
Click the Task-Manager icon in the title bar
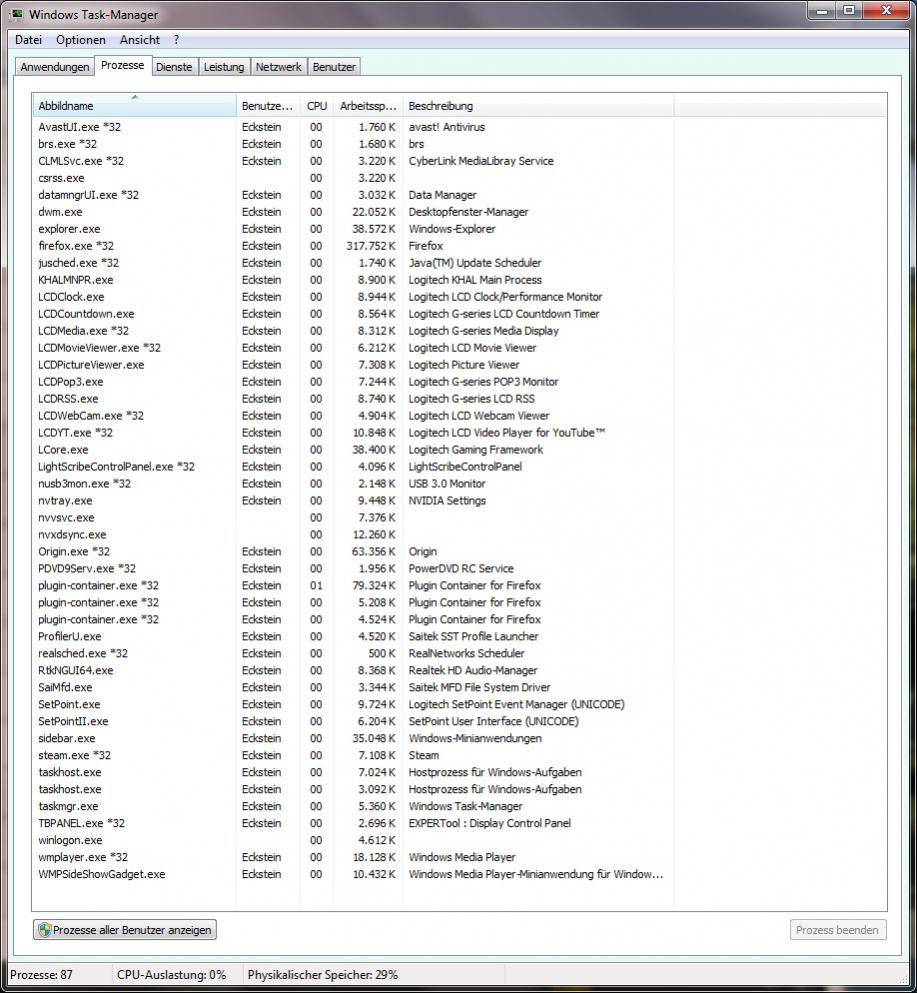(16, 13)
